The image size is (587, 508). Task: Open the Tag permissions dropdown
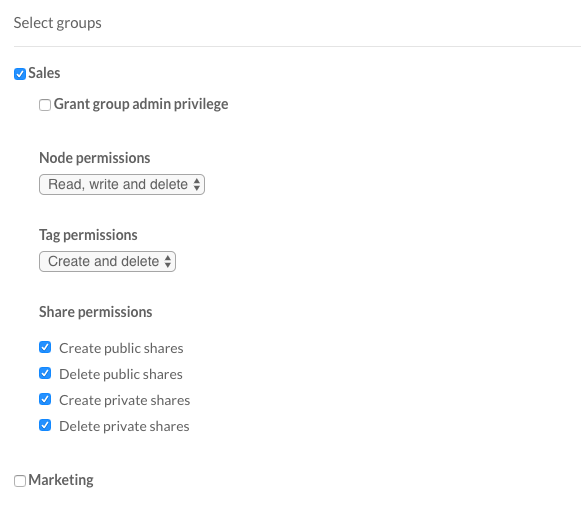[x=107, y=261]
